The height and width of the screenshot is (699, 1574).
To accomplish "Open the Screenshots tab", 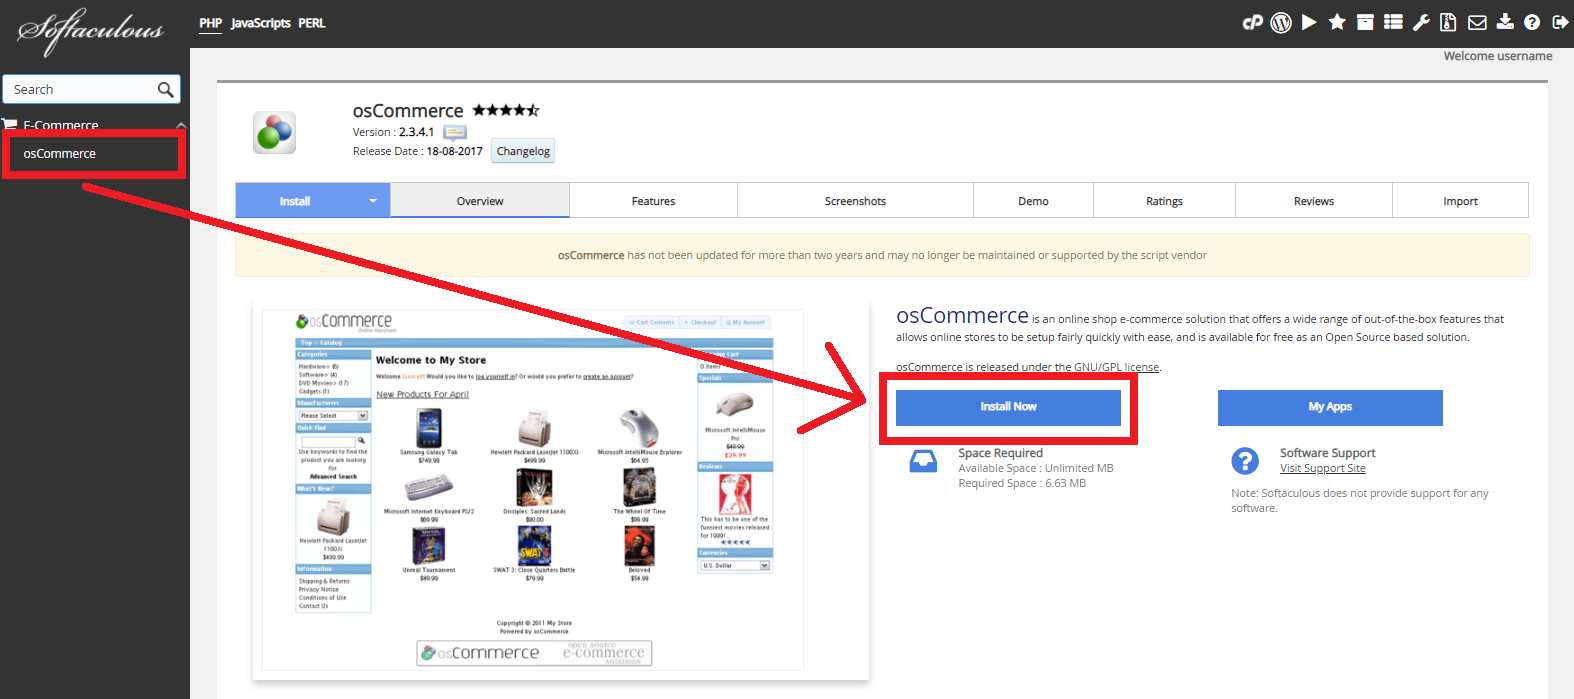I will [x=855, y=201].
